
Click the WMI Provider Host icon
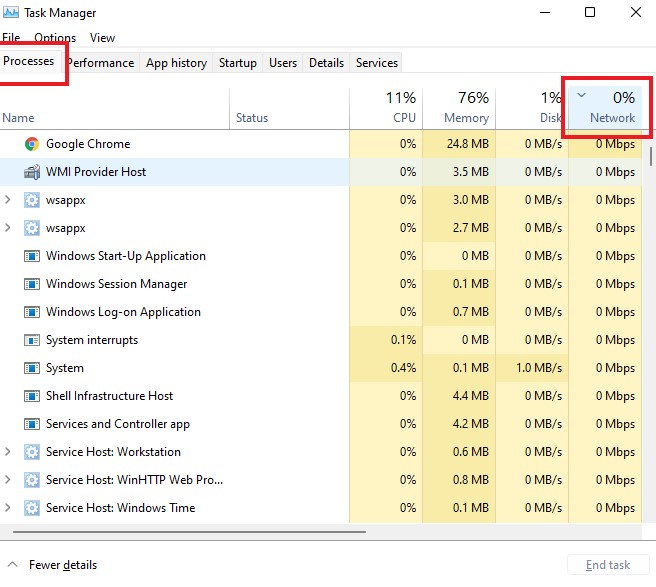[32, 172]
